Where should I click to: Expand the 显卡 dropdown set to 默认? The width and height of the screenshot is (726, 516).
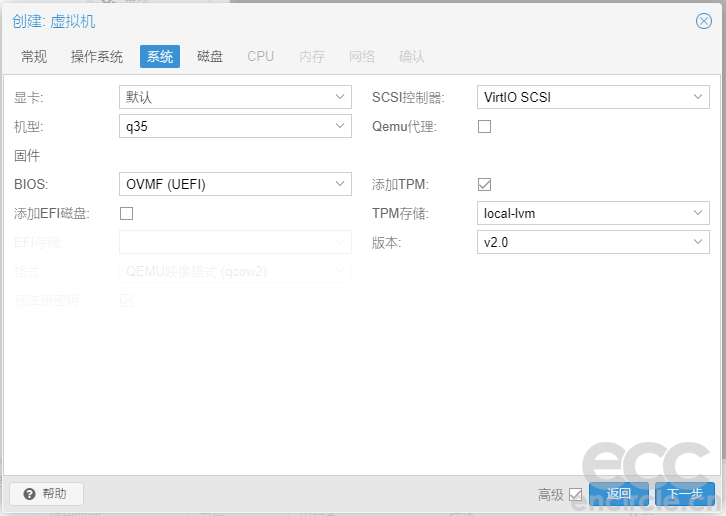tap(235, 97)
